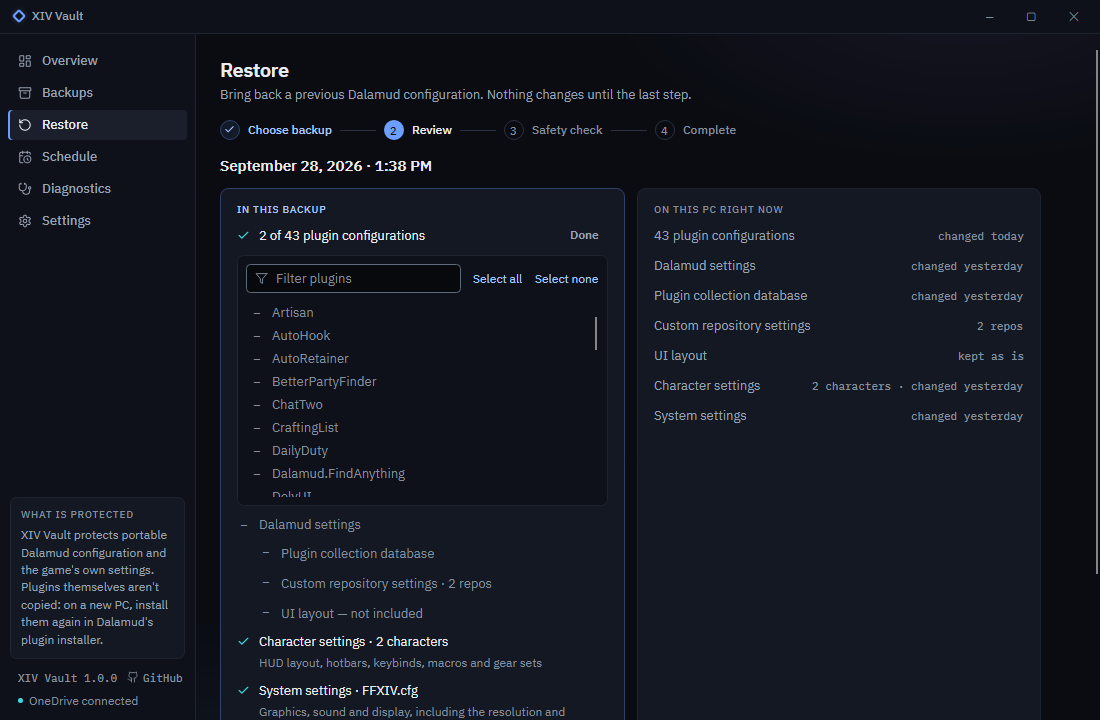The image size is (1100, 720).
Task: Click the 'kept as is' status text
Action: (x=991, y=356)
